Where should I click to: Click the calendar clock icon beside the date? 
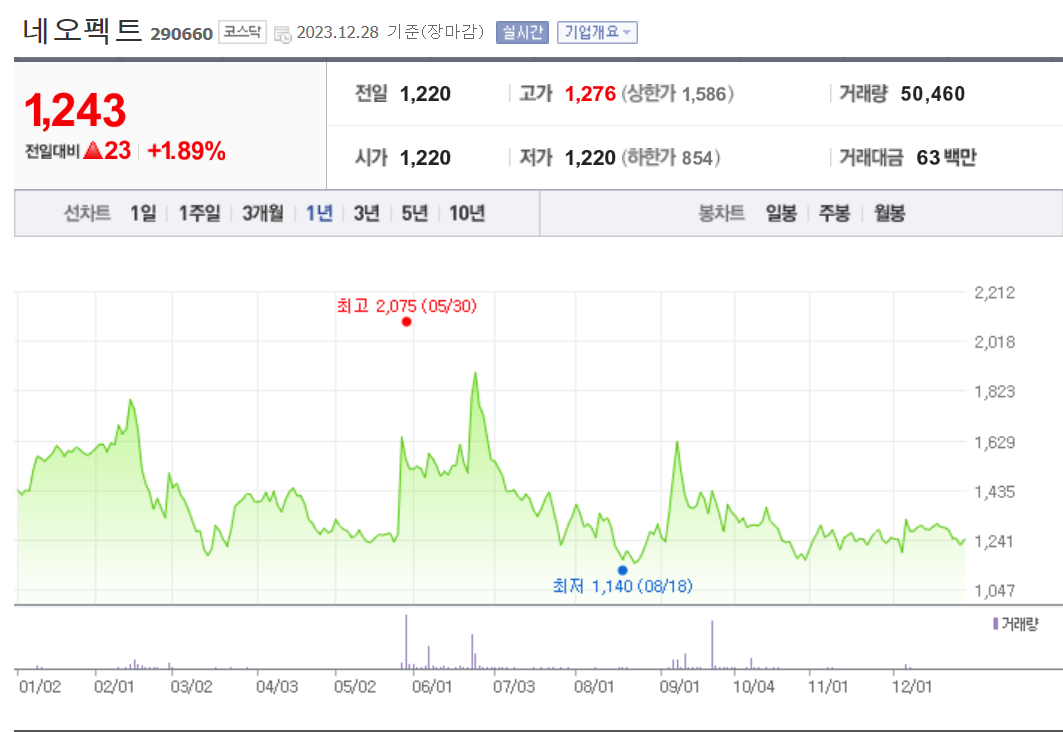[x=282, y=34]
